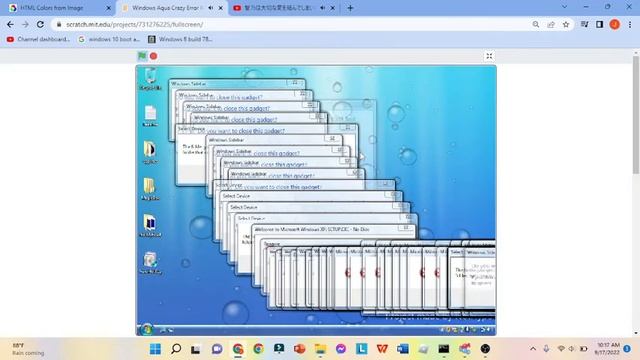Open Windows Start menu on taskbar
The height and width of the screenshot is (360, 640).
pos(155,349)
